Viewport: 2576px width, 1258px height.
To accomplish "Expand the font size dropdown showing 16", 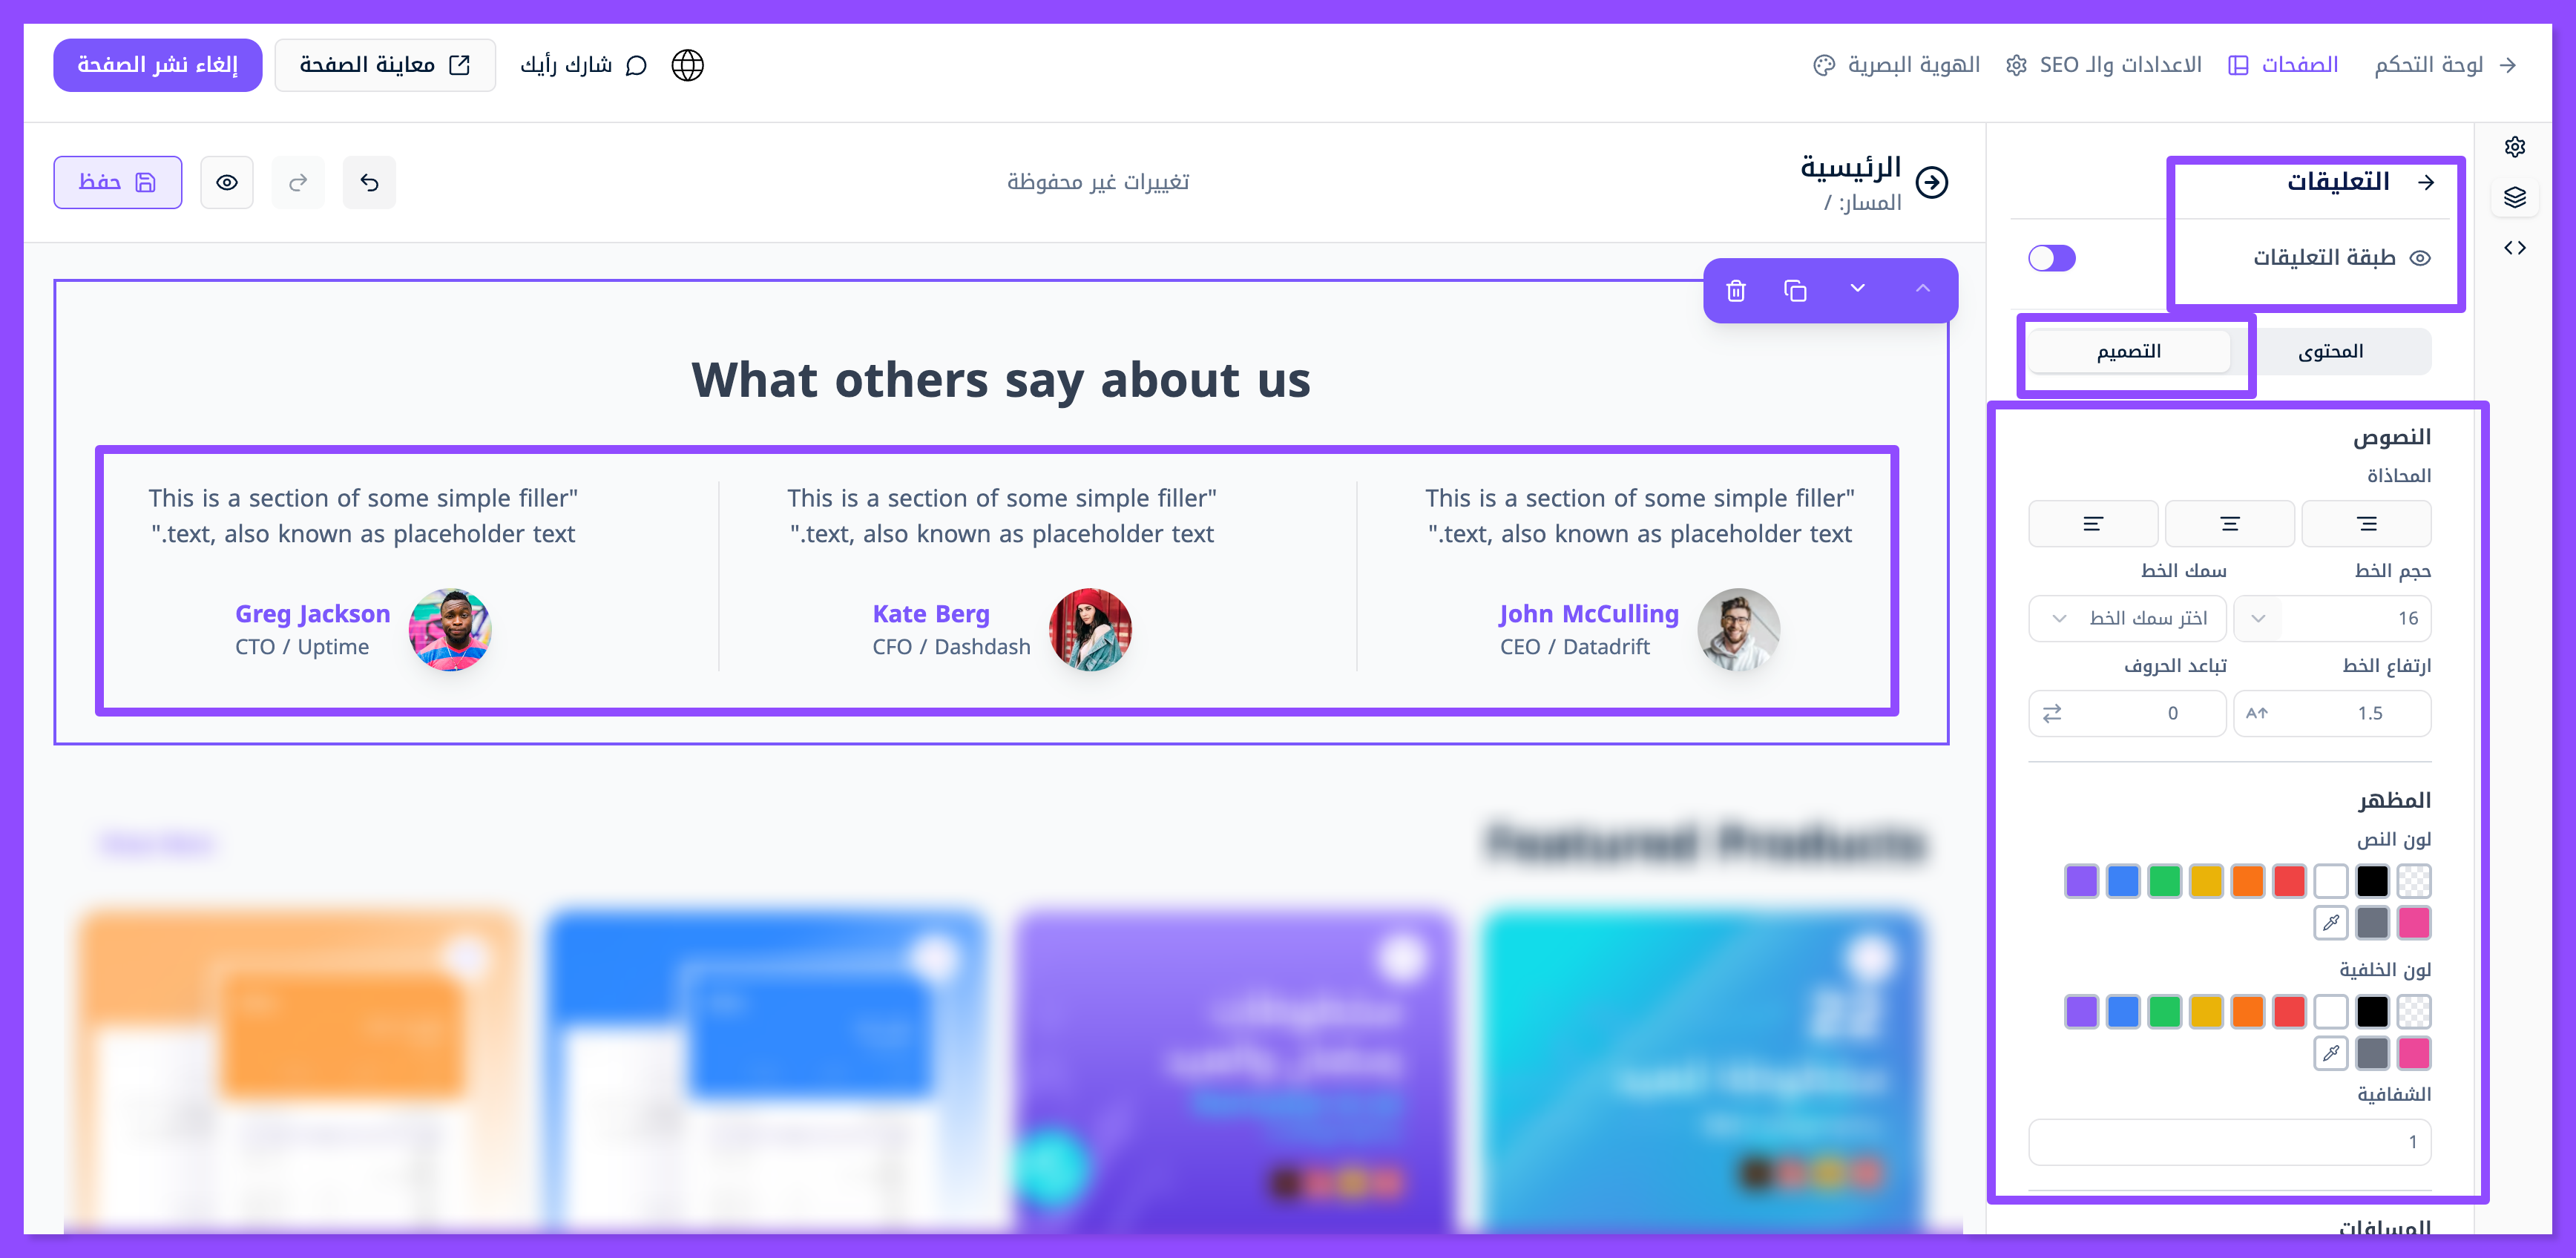I will click(x=2258, y=618).
